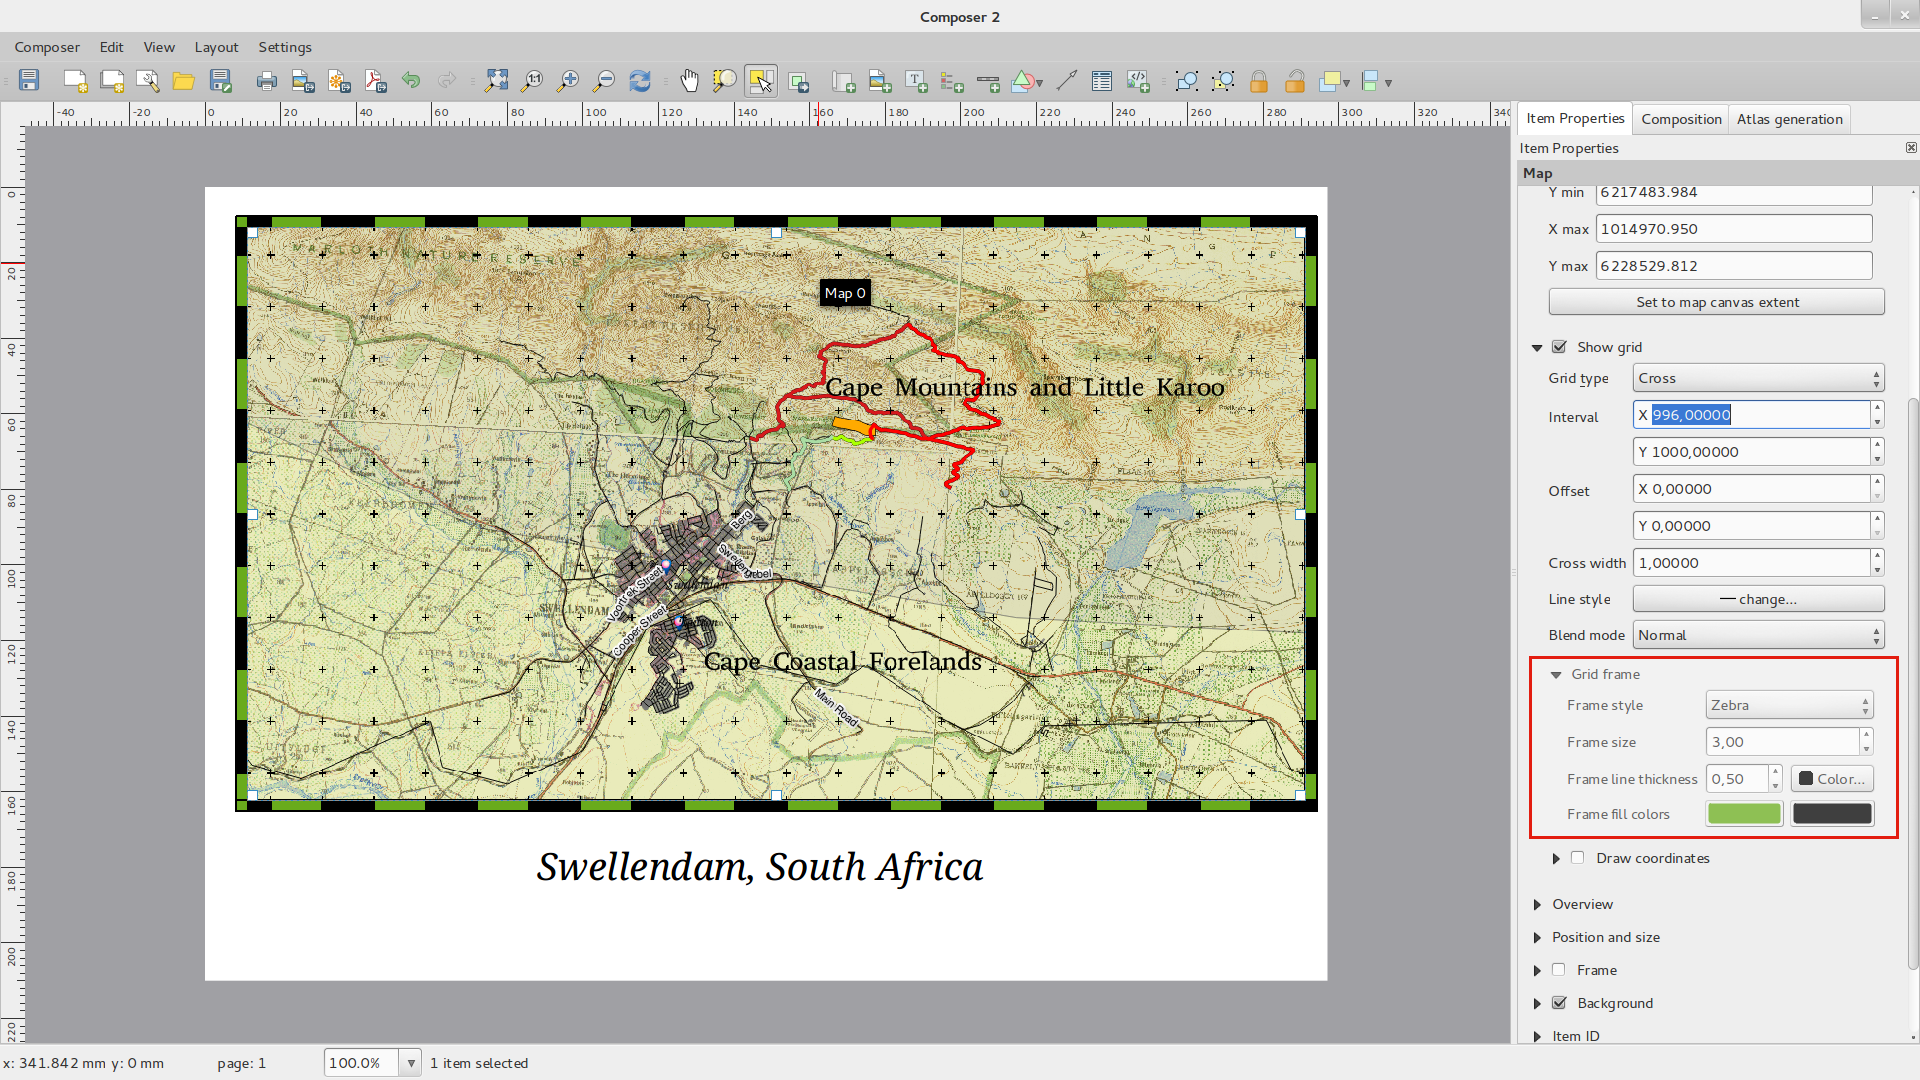Open the Blend mode dropdown
Image resolution: width=1920 pixels, height=1080 pixels.
(1758, 635)
